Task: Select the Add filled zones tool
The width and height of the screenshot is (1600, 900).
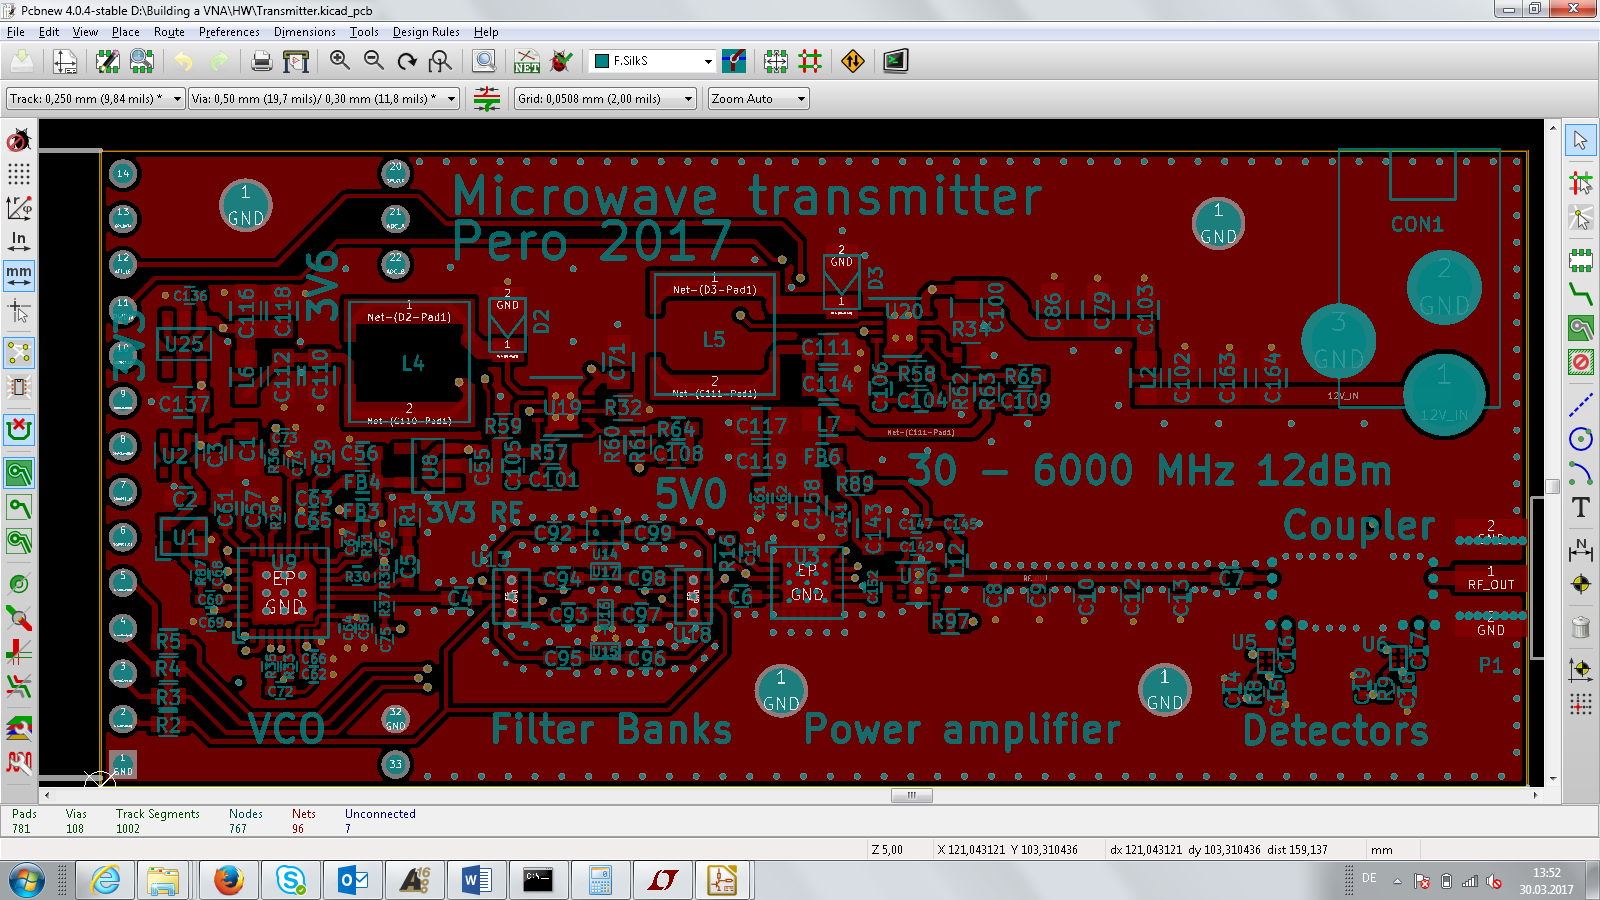Action: point(1580,328)
